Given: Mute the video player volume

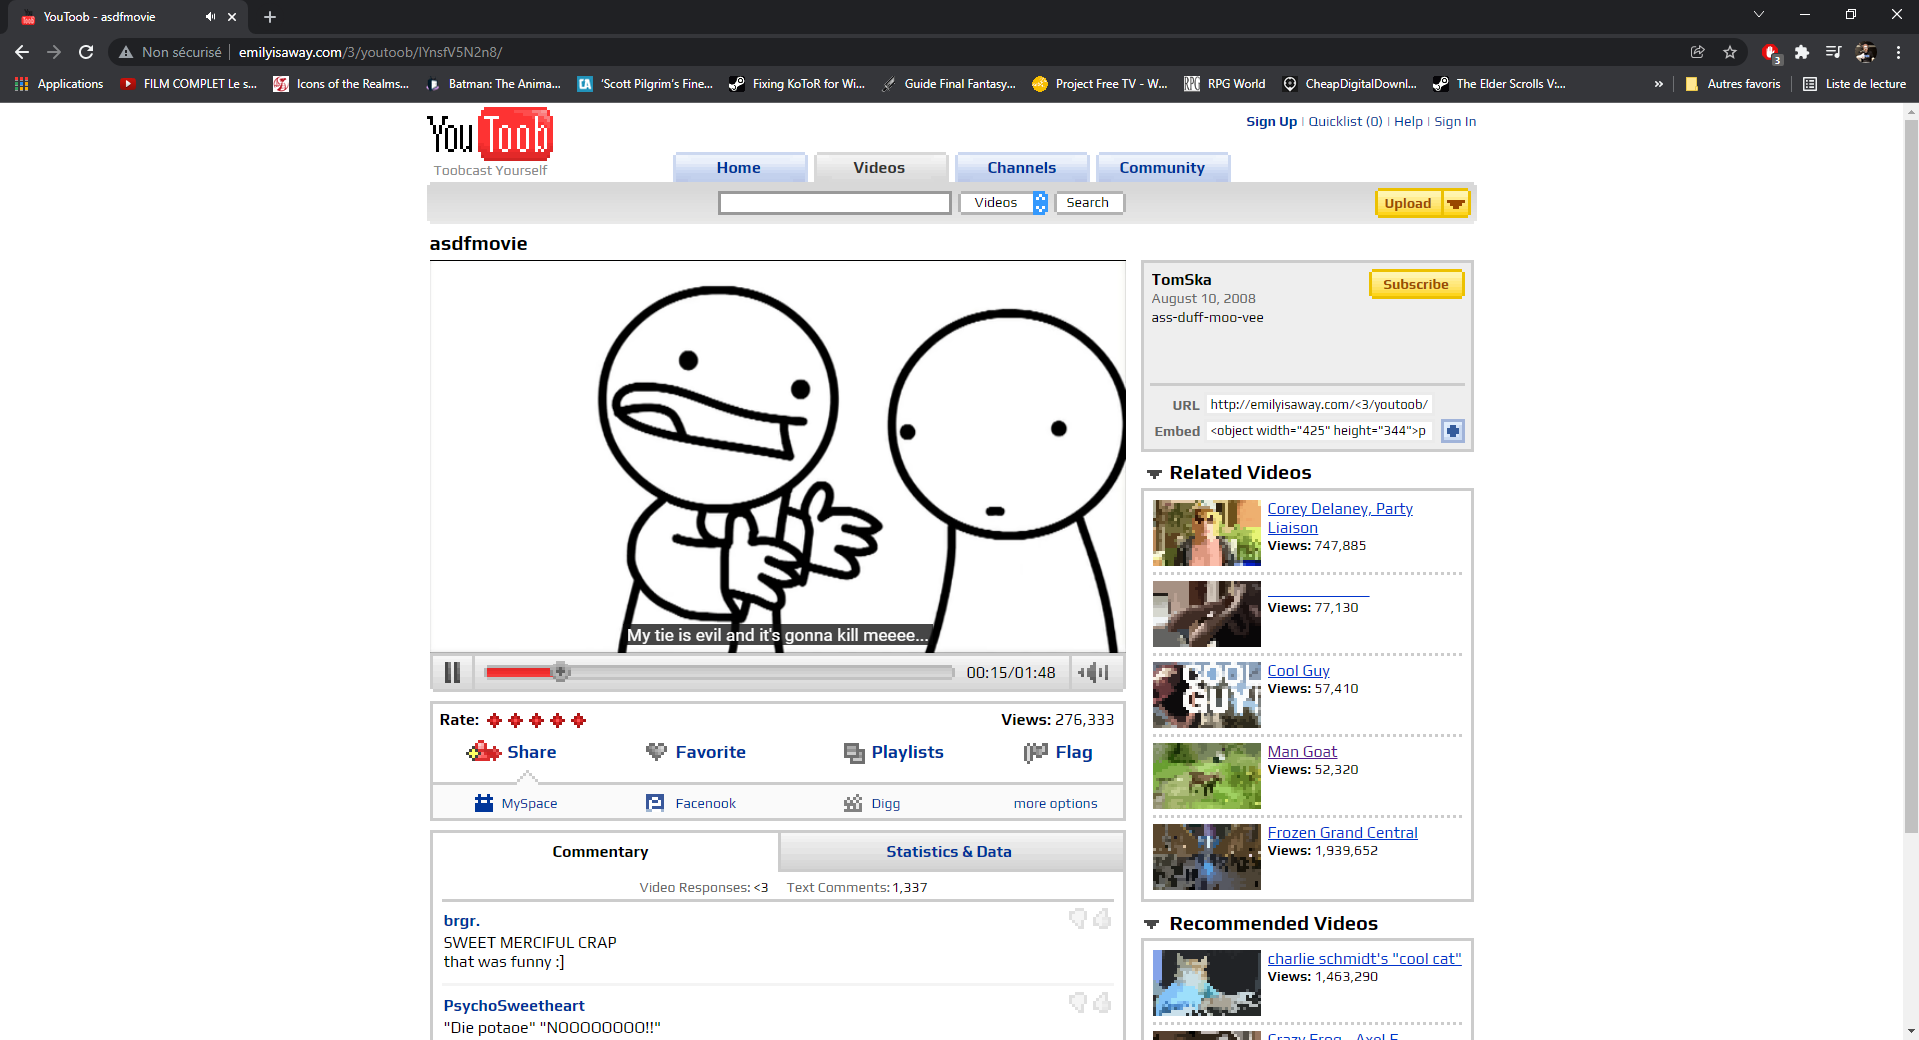Looking at the screenshot, I should [x=1093, y=672].
